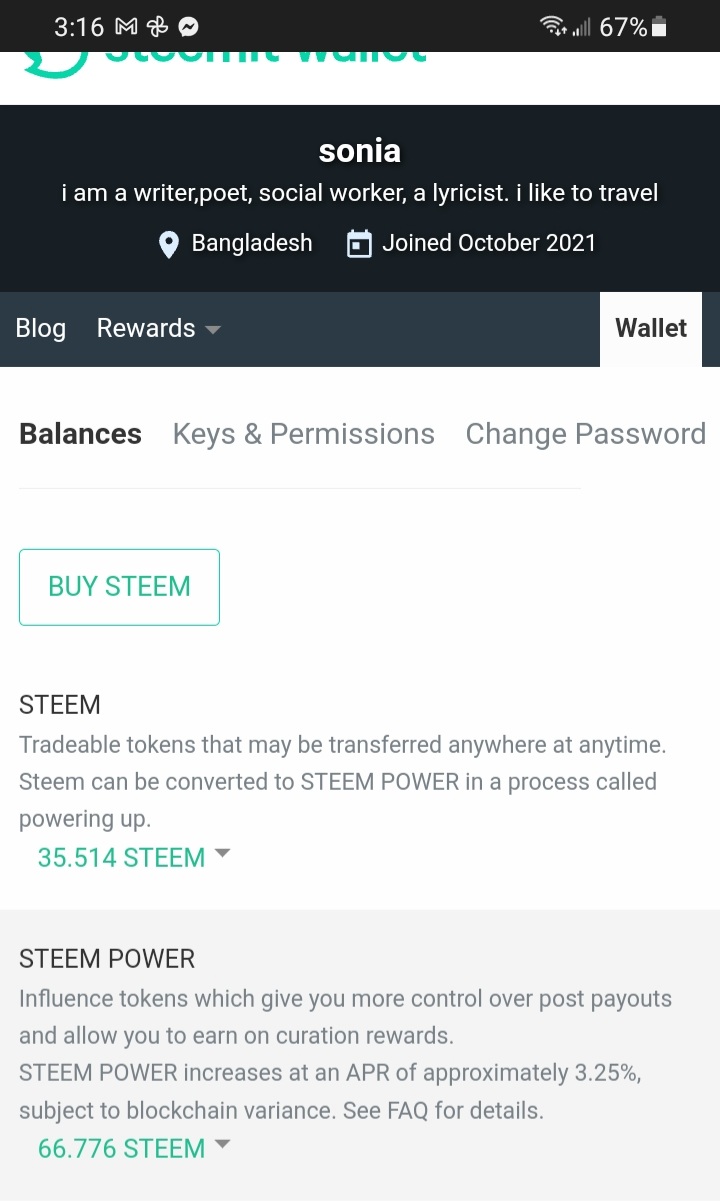The width and height of the screenshot is (720, 1201).
Task: Tap the Wi-Fi icon in status bar
Action: pyautogui.click(x=552, y=27)
